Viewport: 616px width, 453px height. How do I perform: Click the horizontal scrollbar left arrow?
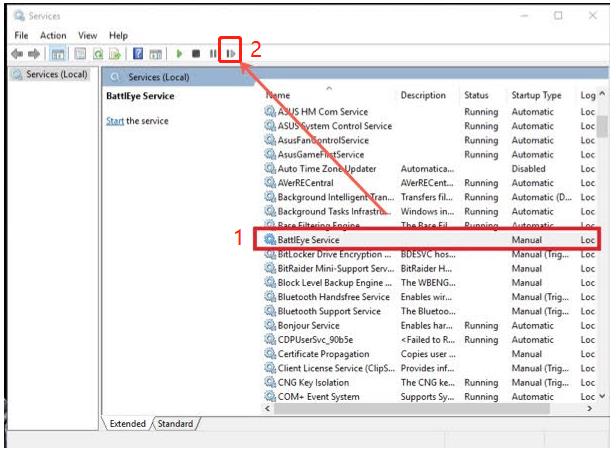[x=268, y=408]
